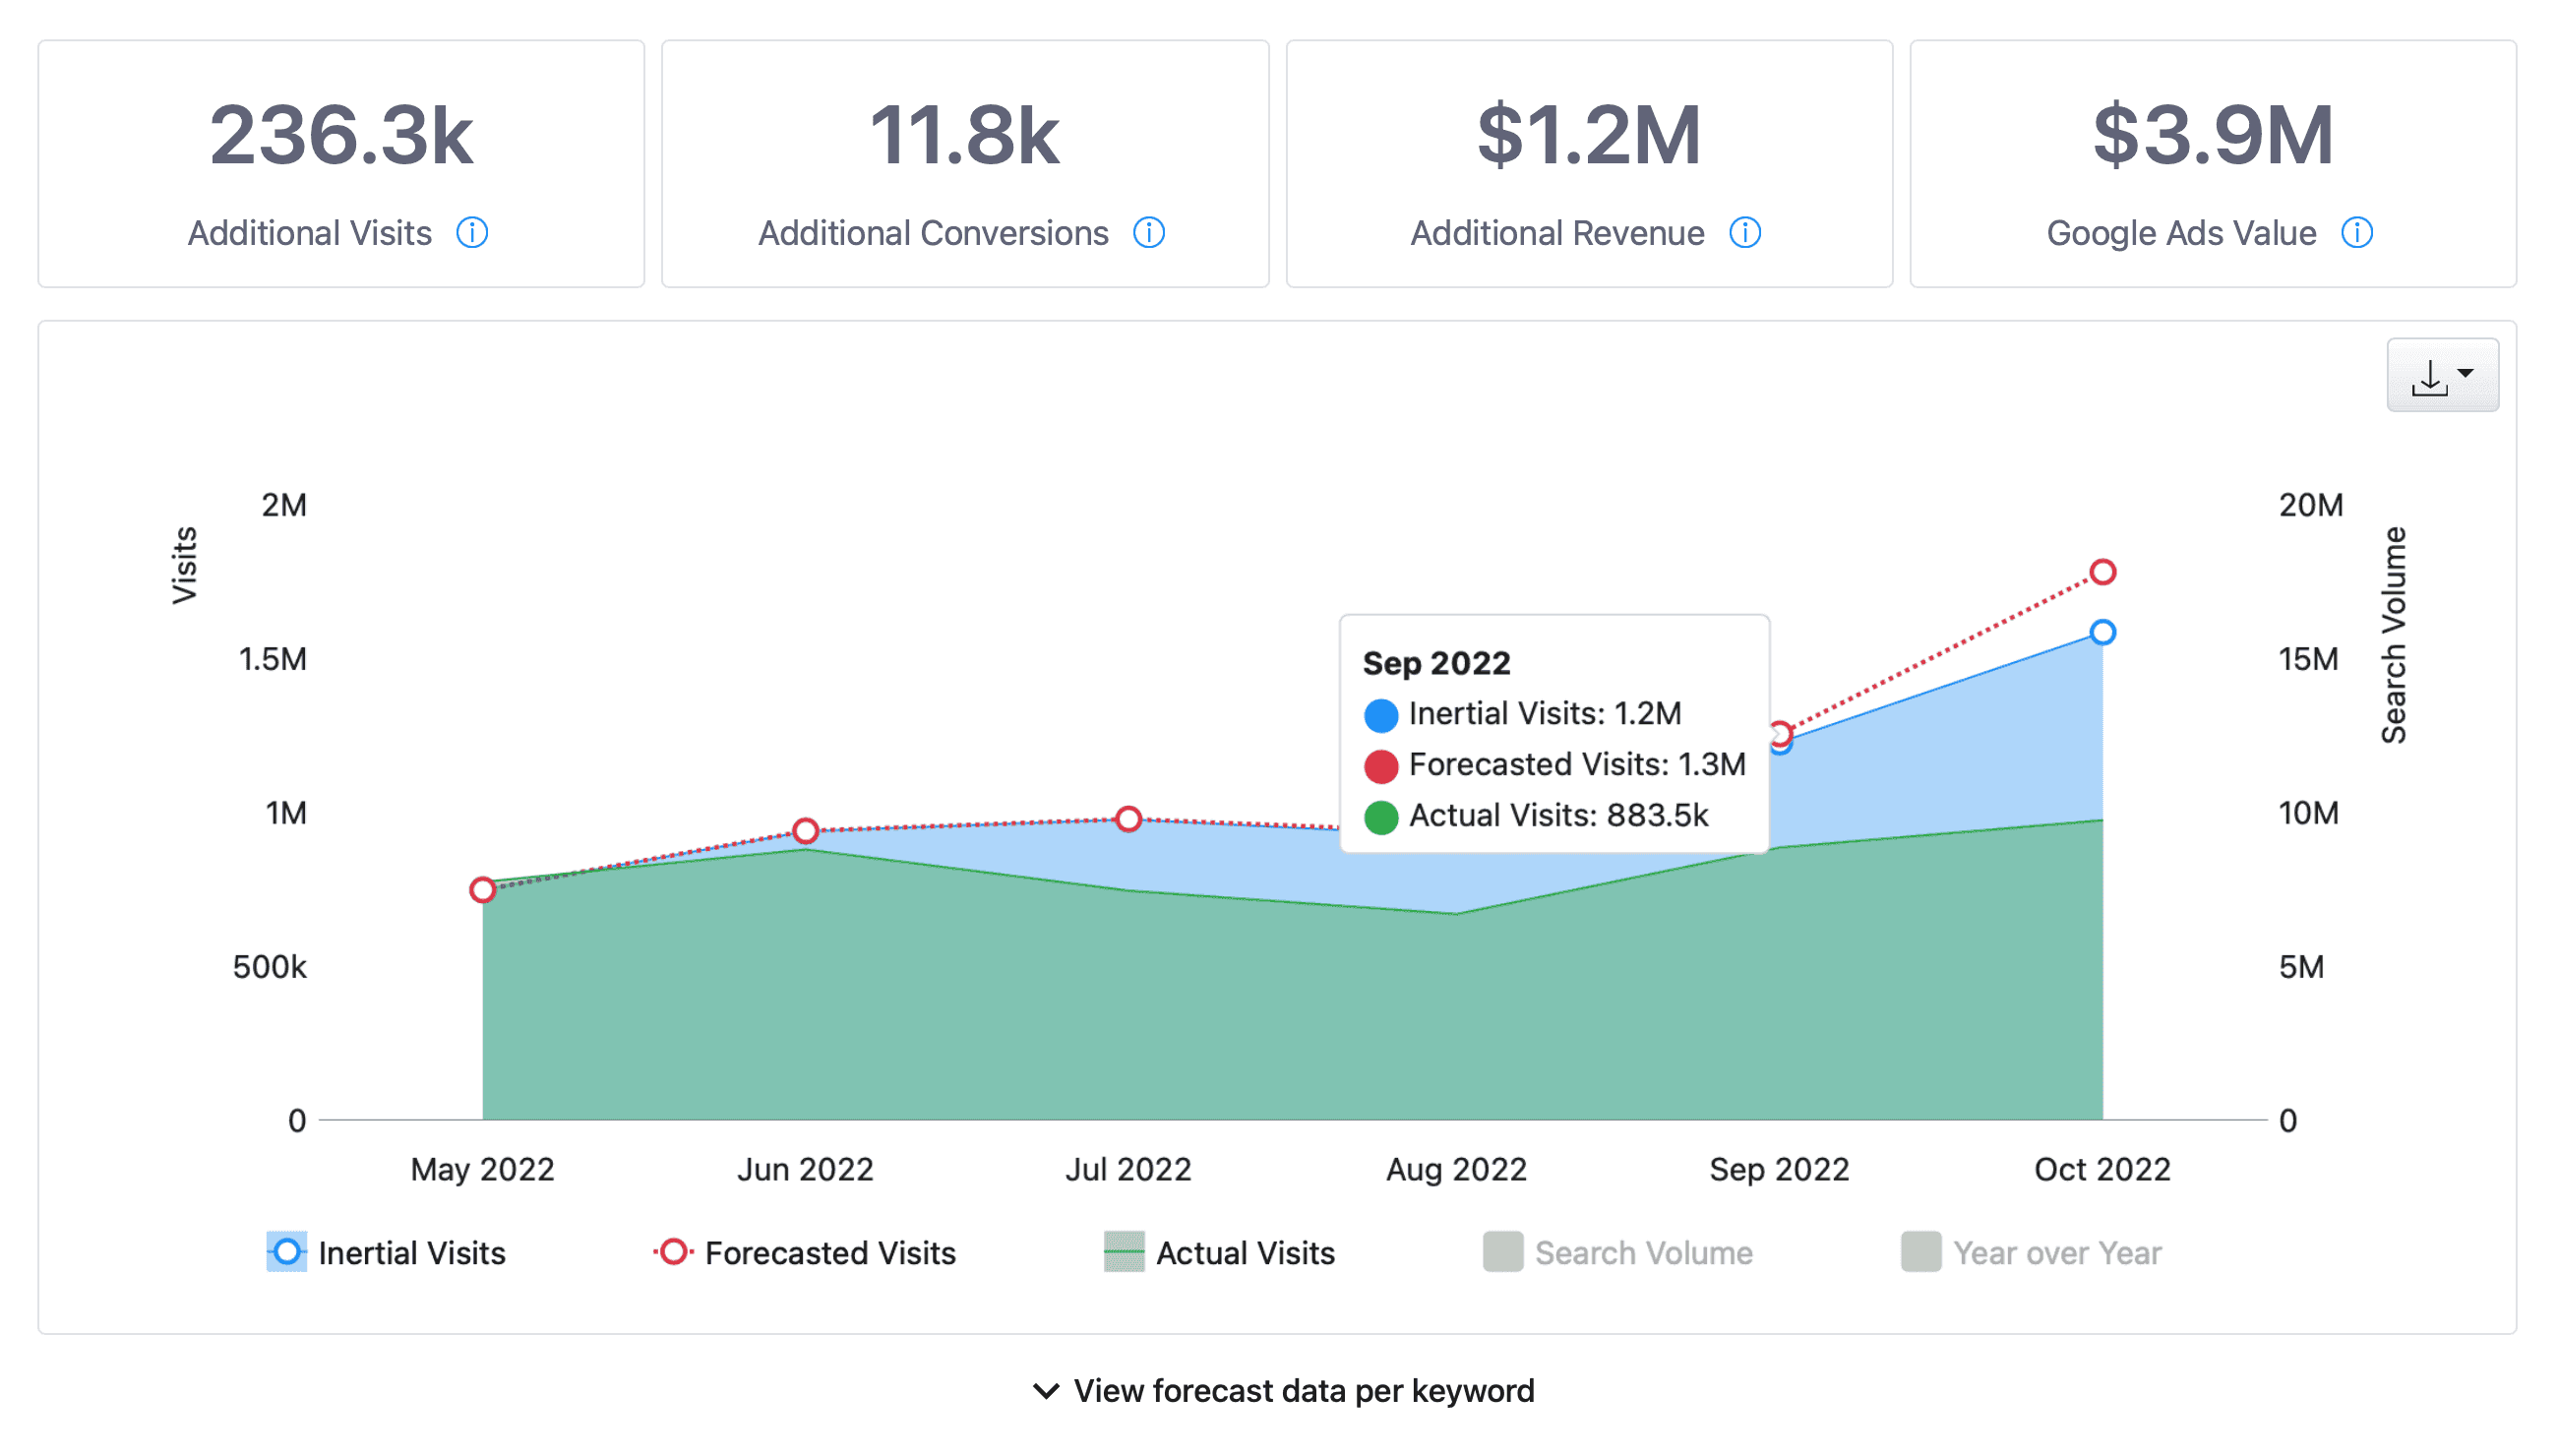Enable the Search Volume series

(x=1618, y=1253)
